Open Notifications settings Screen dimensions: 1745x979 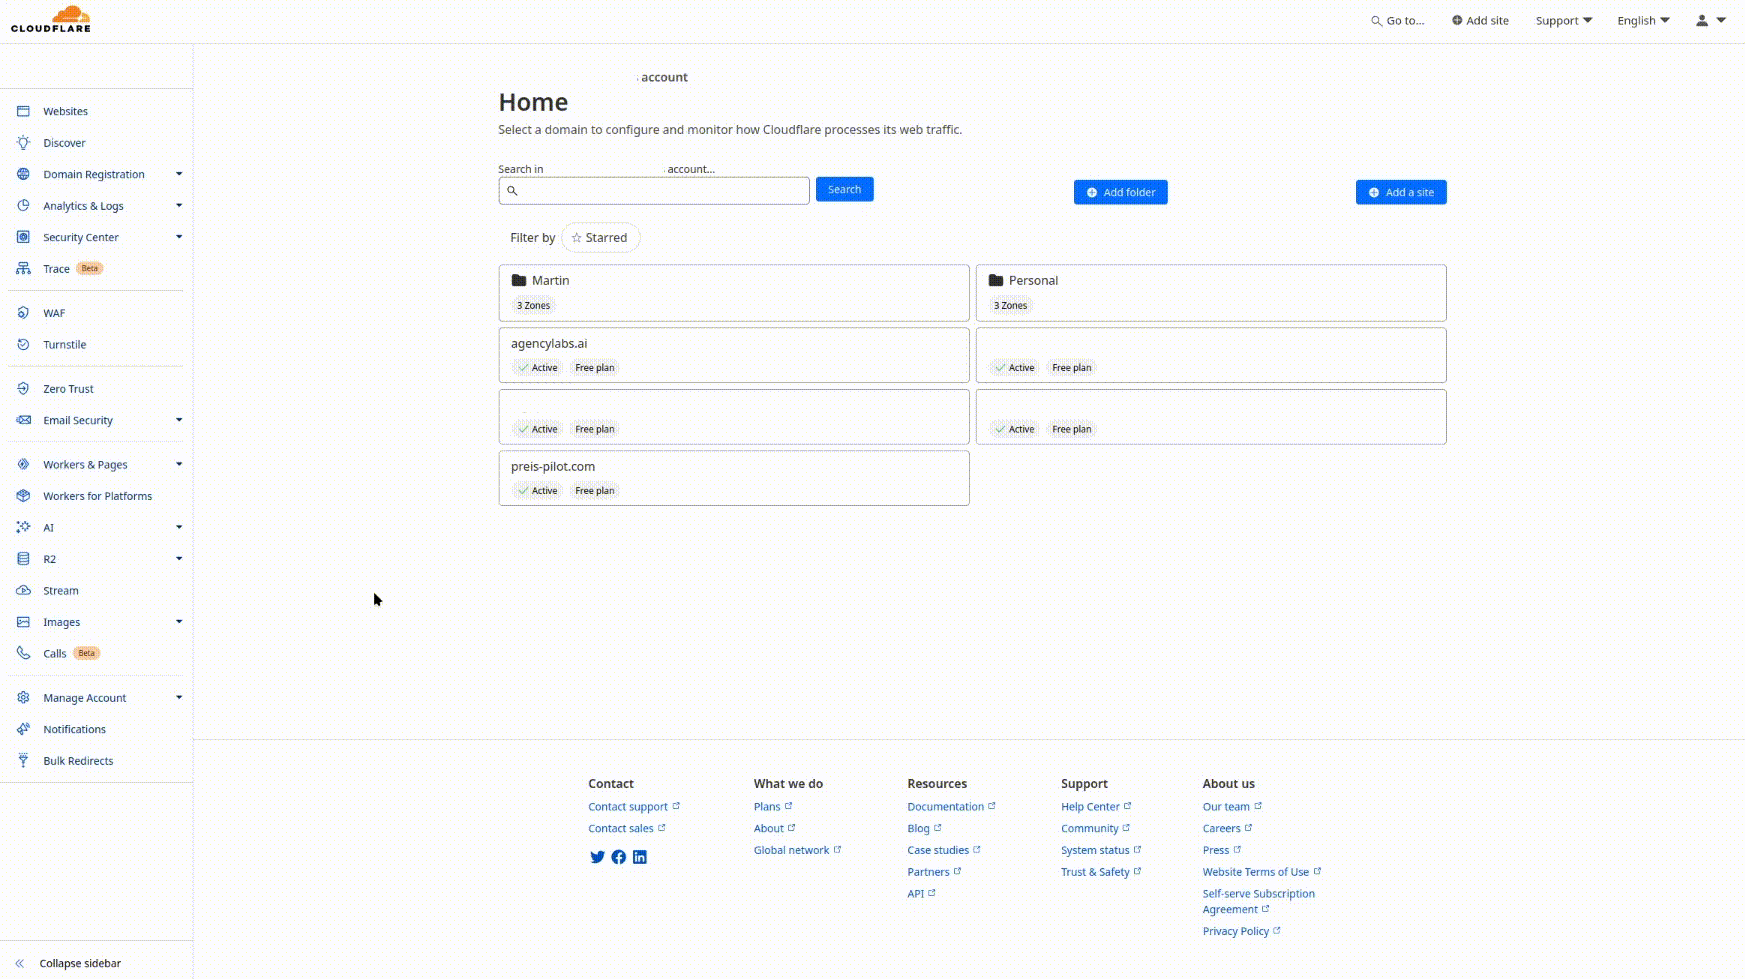(73, 728)
